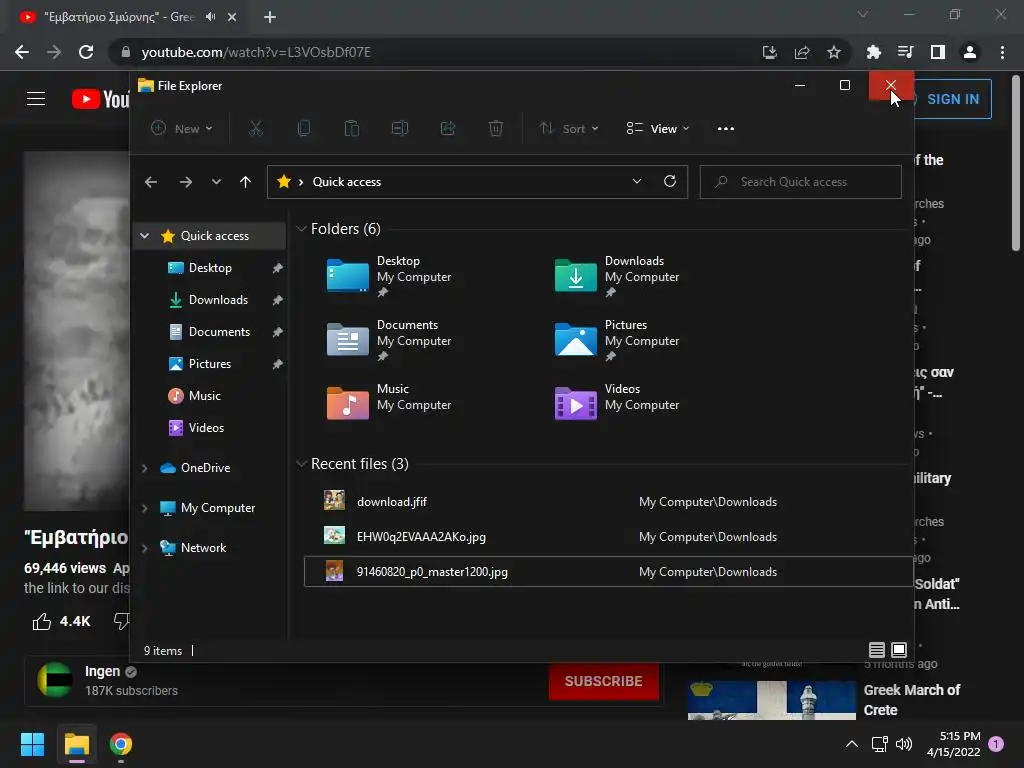Click the Search Quick access field
Screen dimensions: 1024x768
tap(801, 182)
